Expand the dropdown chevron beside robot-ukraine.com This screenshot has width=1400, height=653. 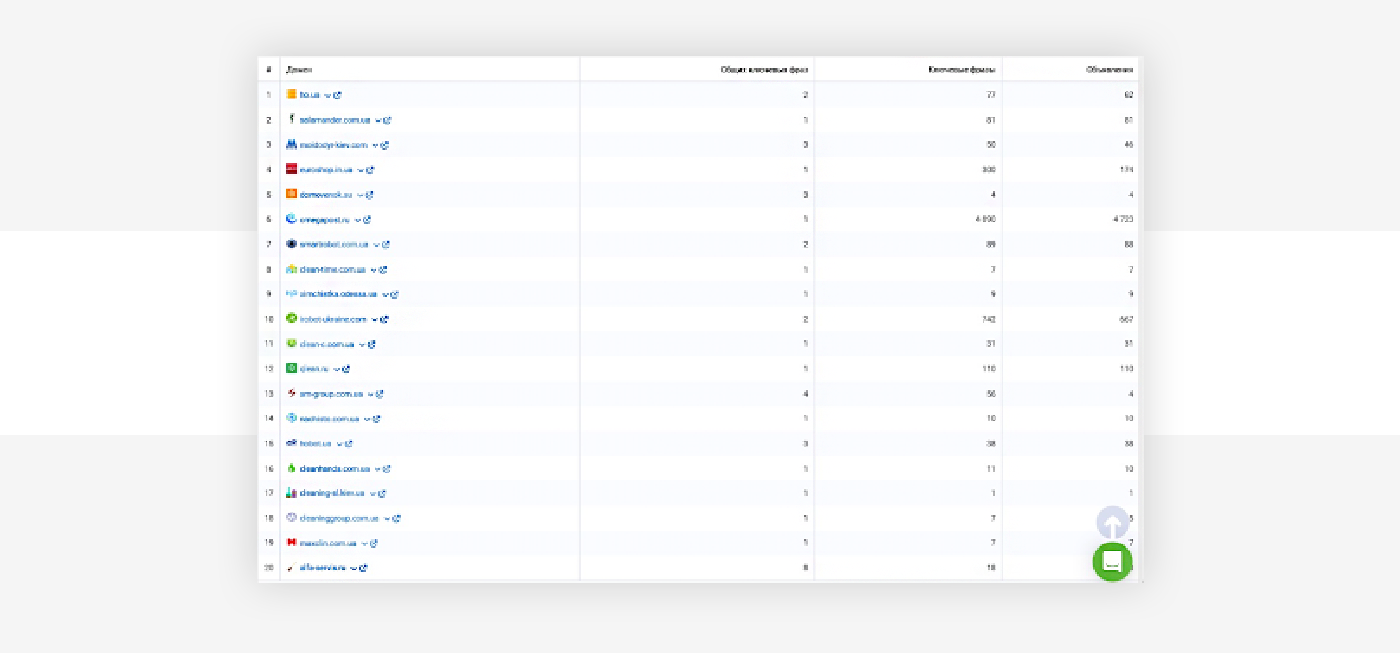375,320
